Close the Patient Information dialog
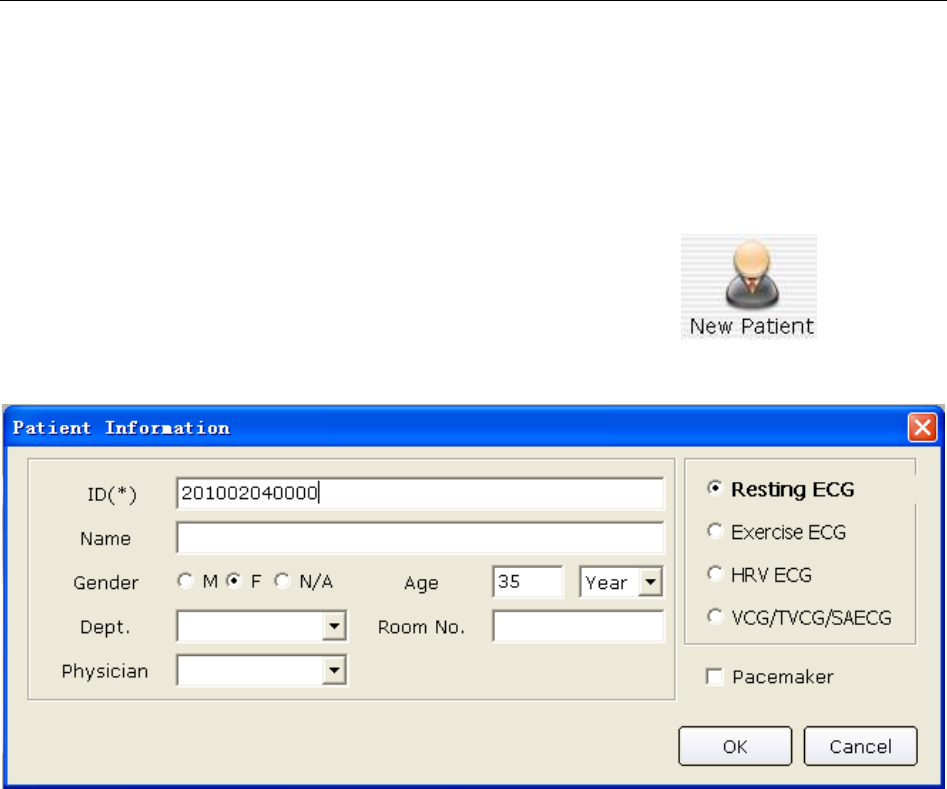Screen dimensions: 947x789 922,427
